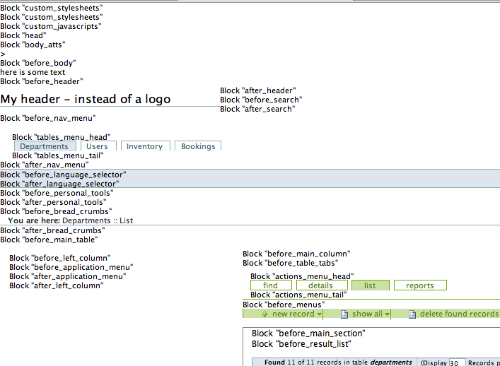
Task: Click the text Block "after_left_column"
Action: pos(56,286)
